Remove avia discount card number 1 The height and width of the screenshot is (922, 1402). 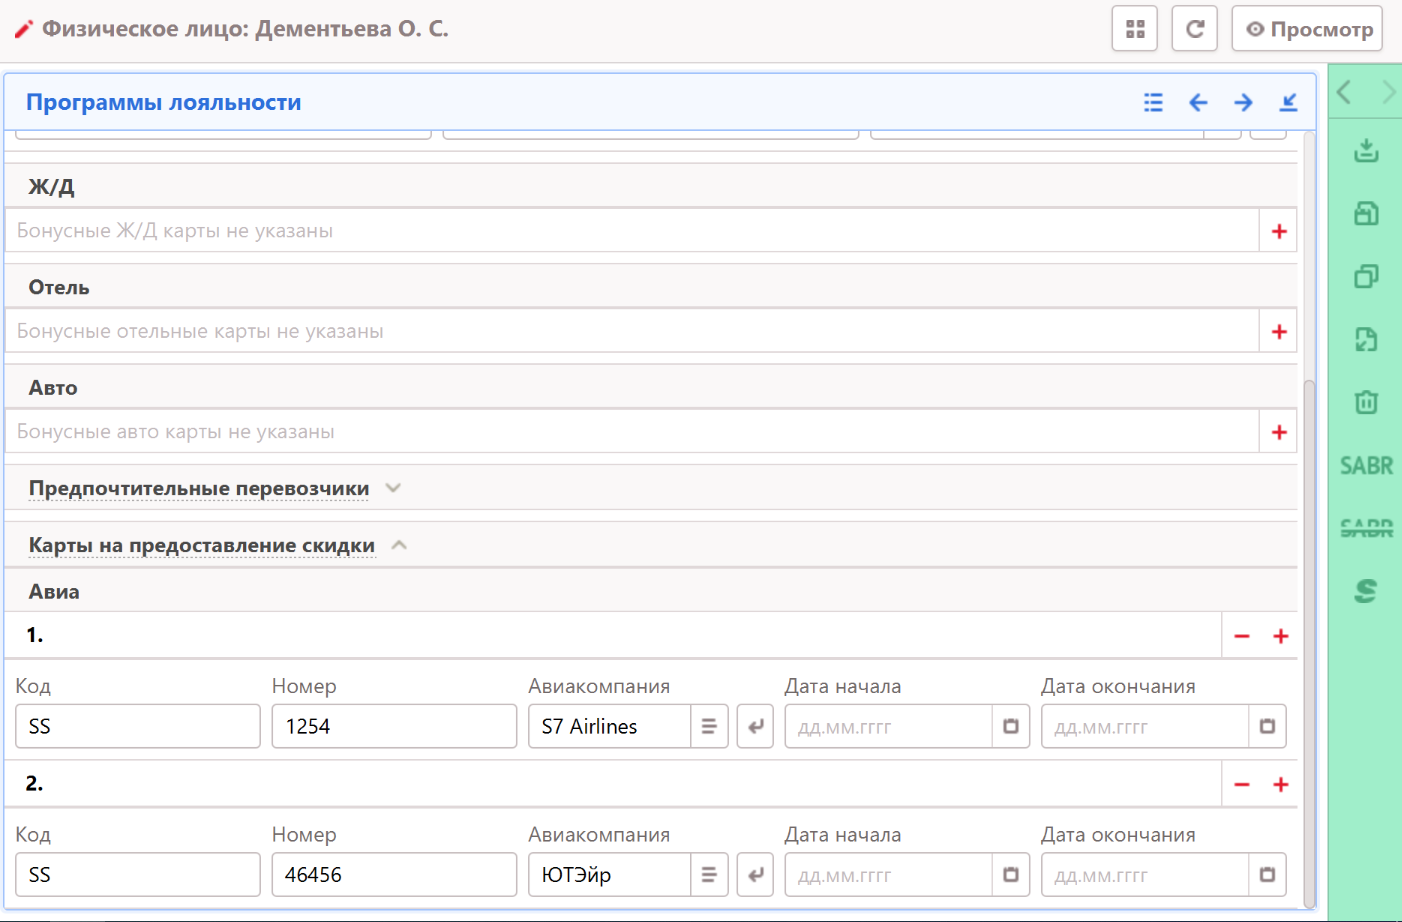(x=1242, y=636)
